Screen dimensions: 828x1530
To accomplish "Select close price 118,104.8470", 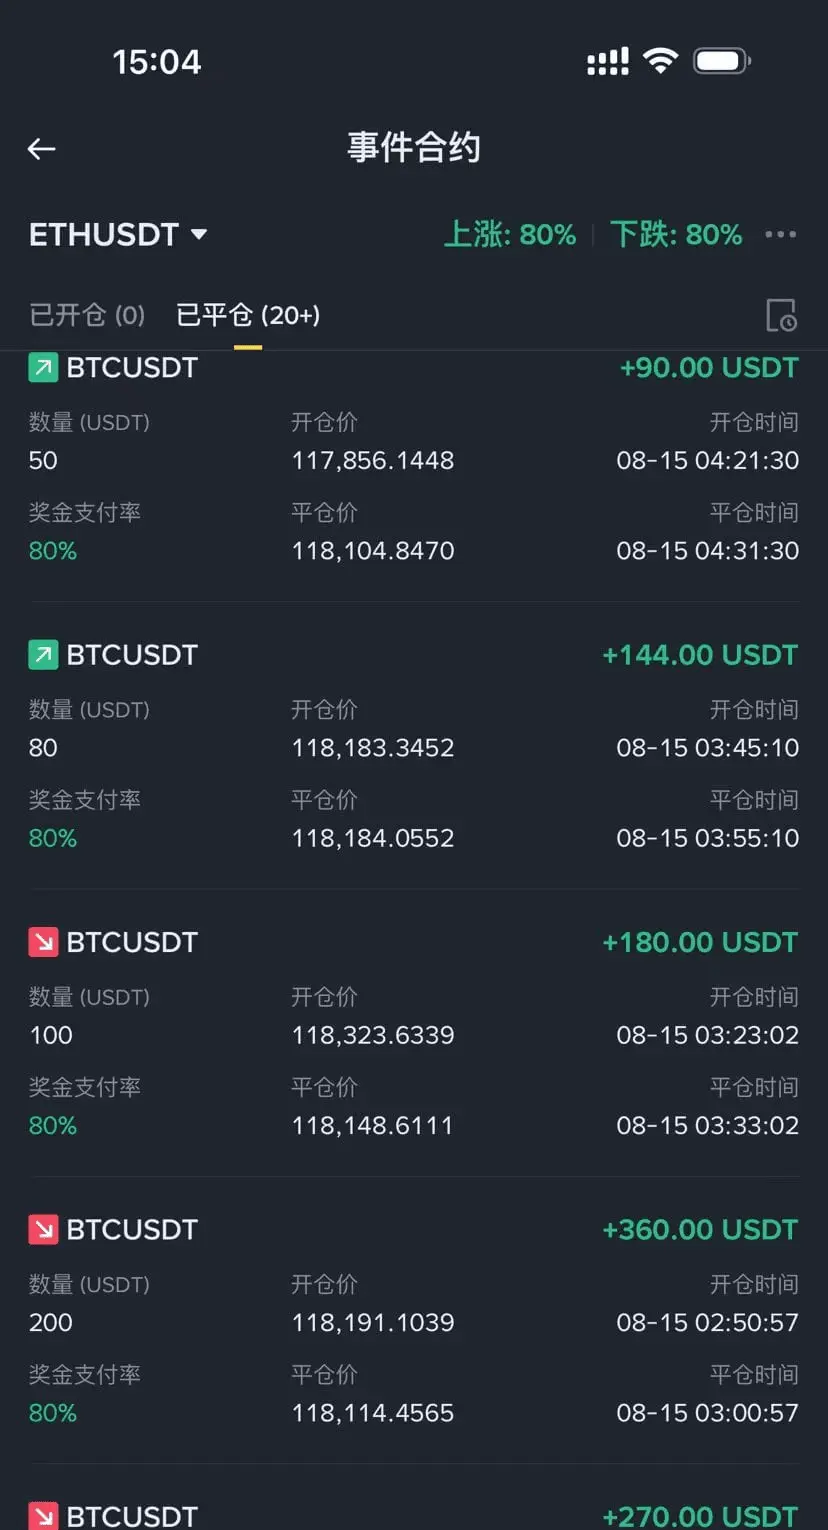I will tap(373, 551).
